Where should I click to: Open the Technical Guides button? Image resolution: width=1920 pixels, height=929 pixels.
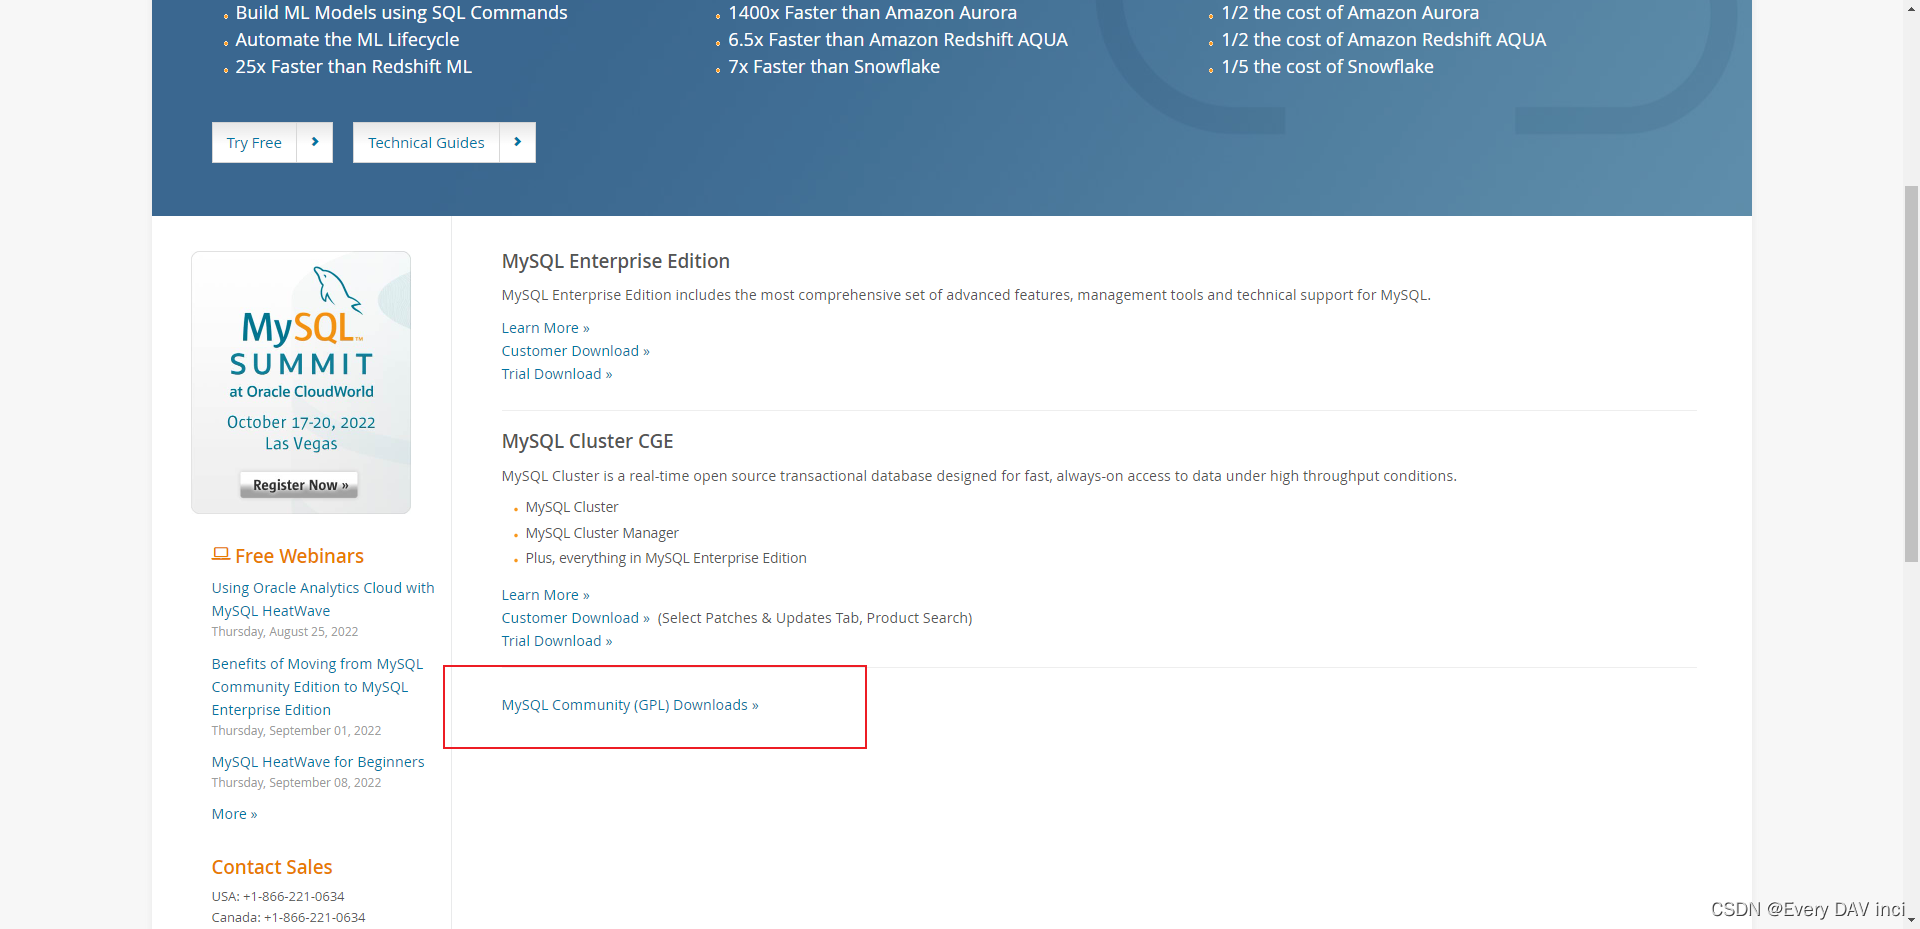(x=426, y=143)
